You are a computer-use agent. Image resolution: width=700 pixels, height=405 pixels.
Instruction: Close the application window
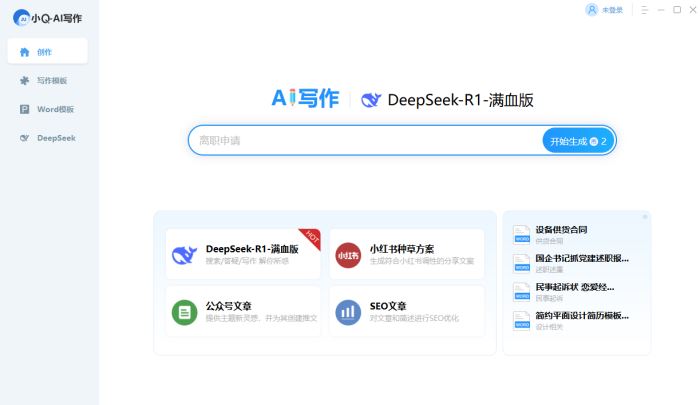click(x=693, y=10)
